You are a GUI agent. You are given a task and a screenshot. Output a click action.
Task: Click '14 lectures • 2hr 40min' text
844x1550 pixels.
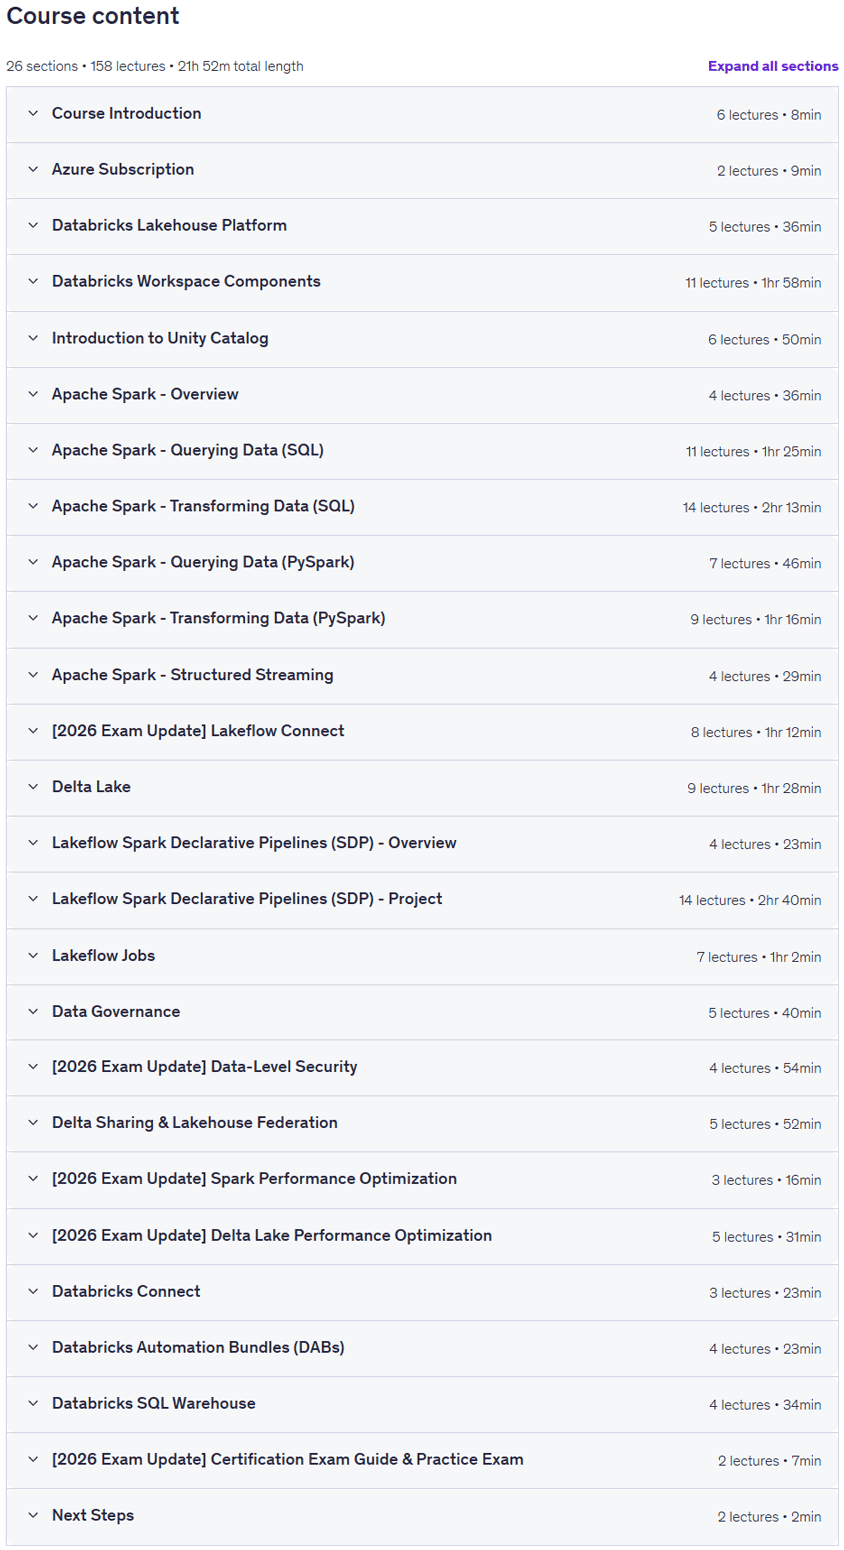click(x=750, y=901)
